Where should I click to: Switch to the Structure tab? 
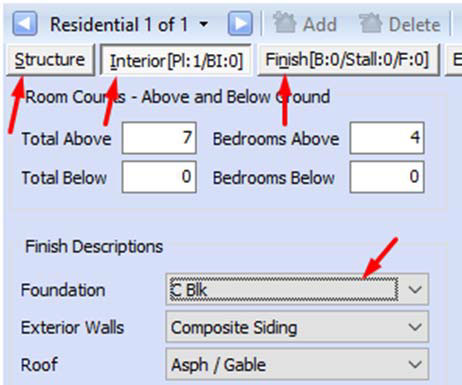[50, 60]
